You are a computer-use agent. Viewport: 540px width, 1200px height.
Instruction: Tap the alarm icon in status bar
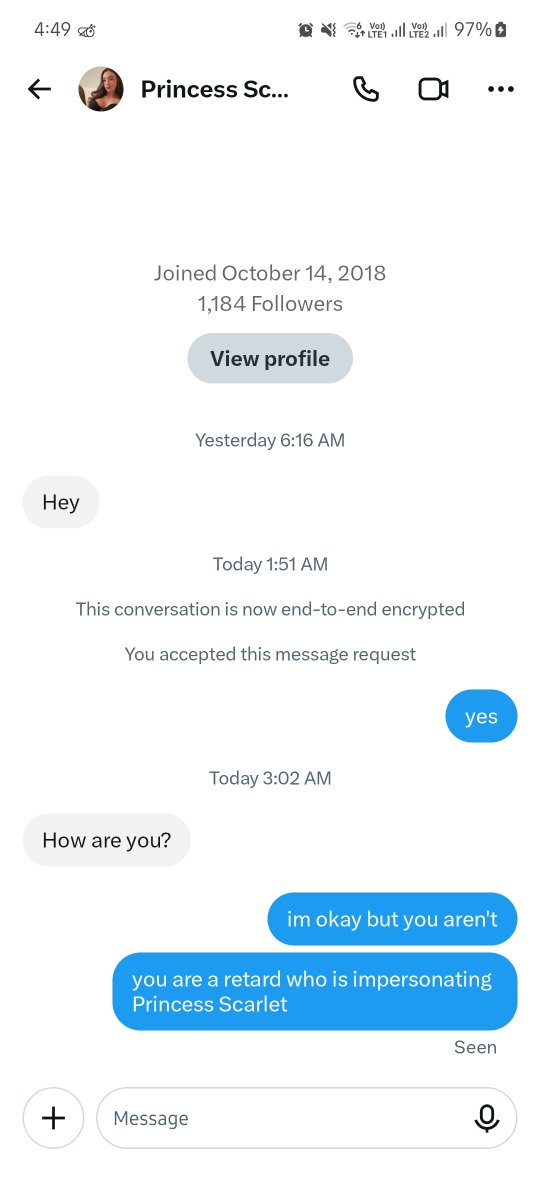coord(306,30)
